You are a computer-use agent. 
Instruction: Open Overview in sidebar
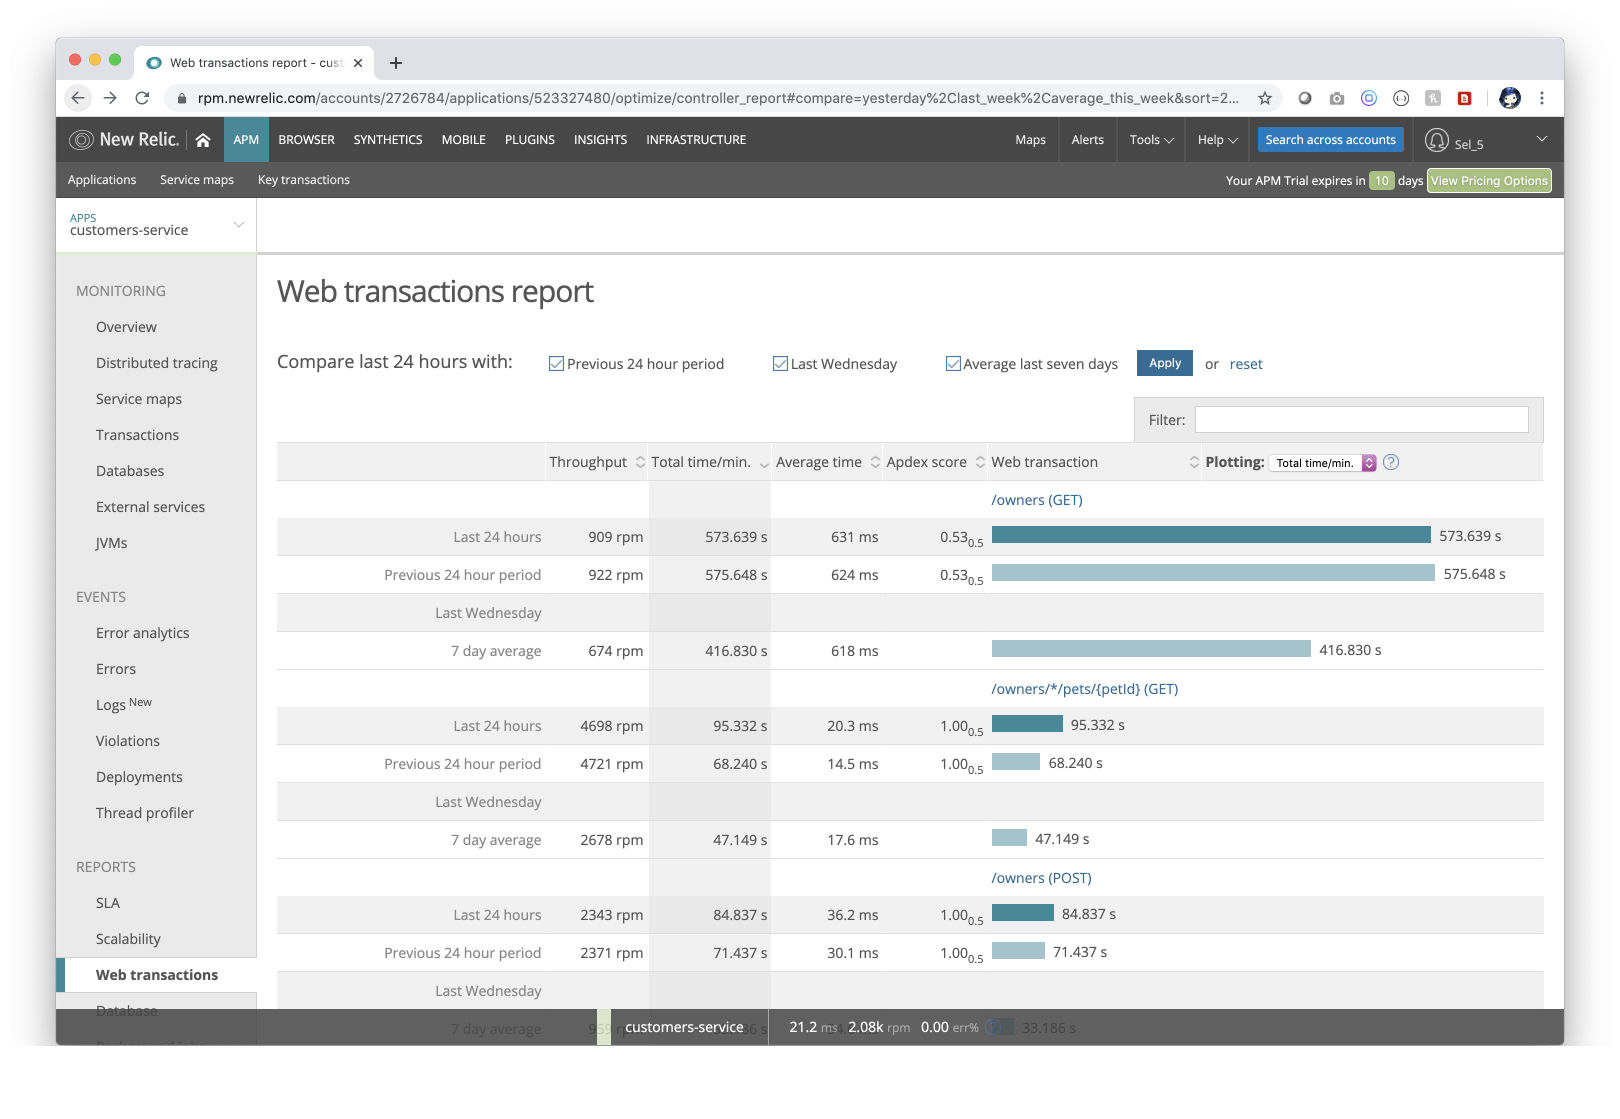[126, 327]
